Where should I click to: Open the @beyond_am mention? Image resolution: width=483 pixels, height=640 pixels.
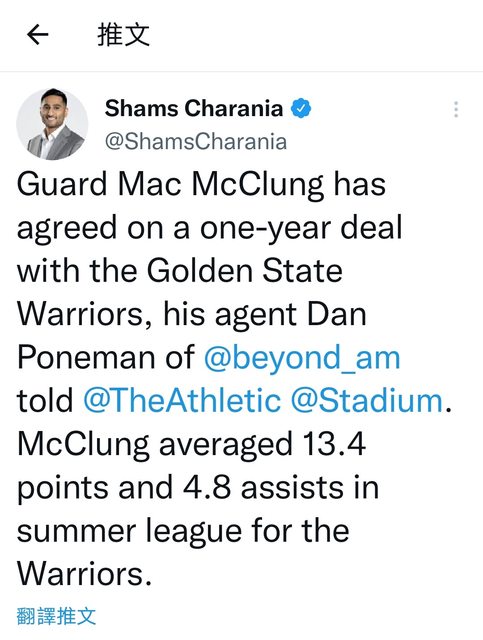tap(302, 358)
